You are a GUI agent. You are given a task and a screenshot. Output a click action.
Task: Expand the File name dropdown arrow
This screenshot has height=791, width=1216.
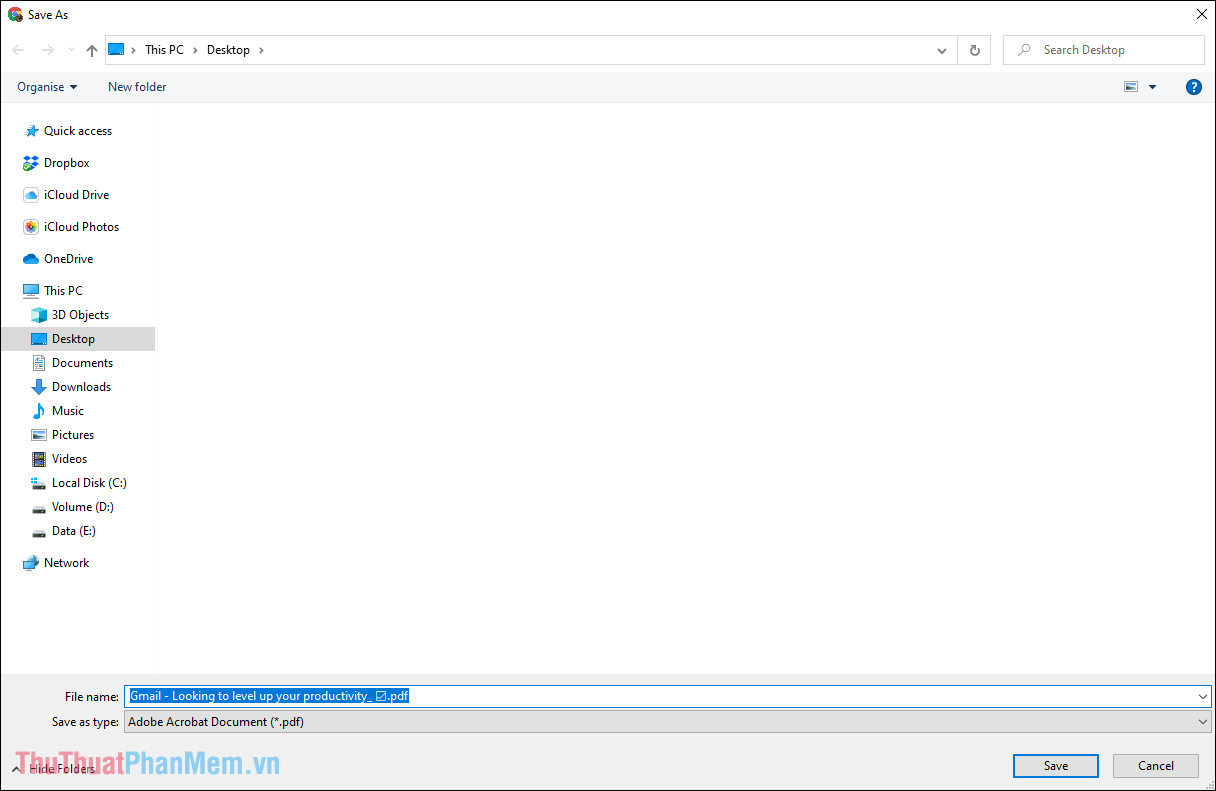[x=1201, y=696]
